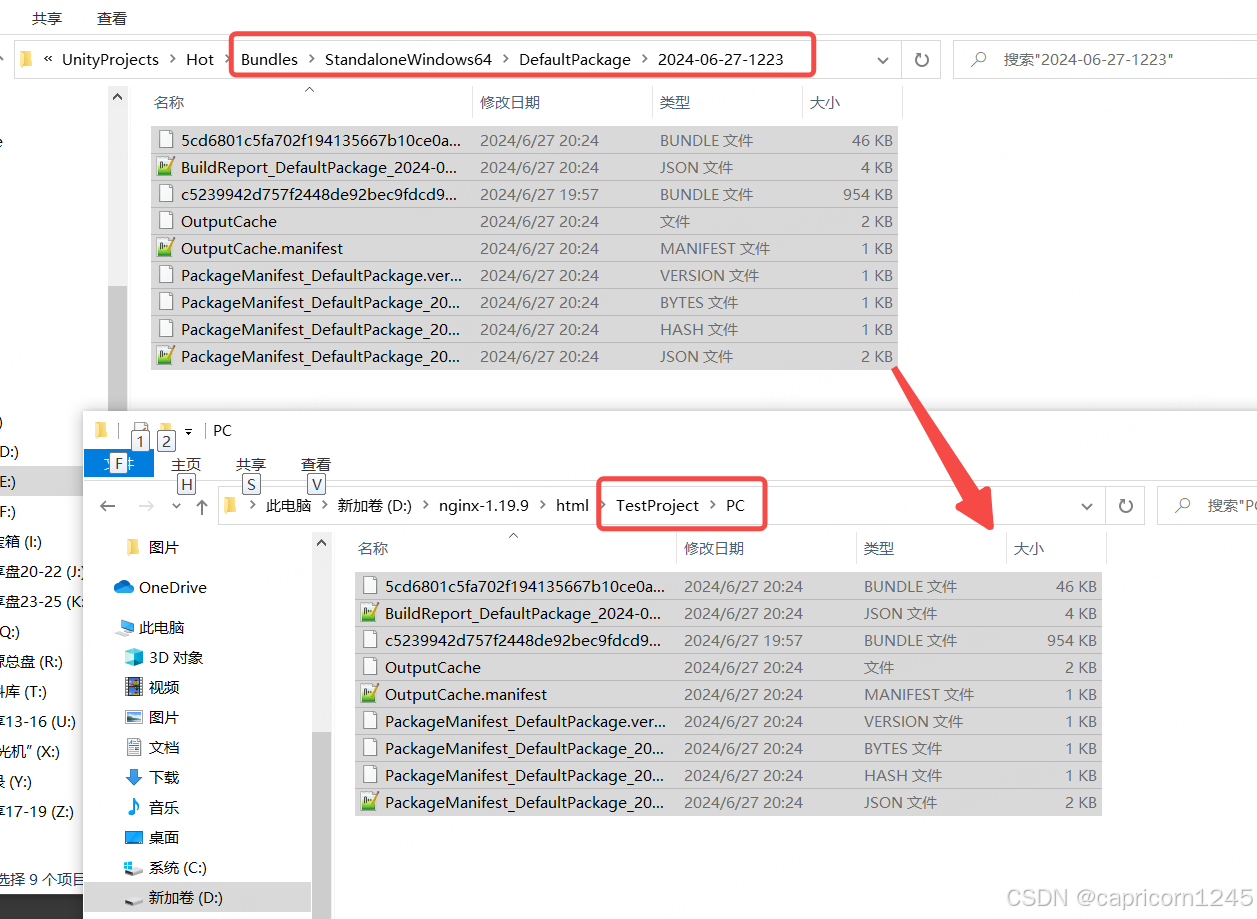
Task: Click nginx-1.19.9 in the PC window breadcrumb
Action: (x=484, y=506)
